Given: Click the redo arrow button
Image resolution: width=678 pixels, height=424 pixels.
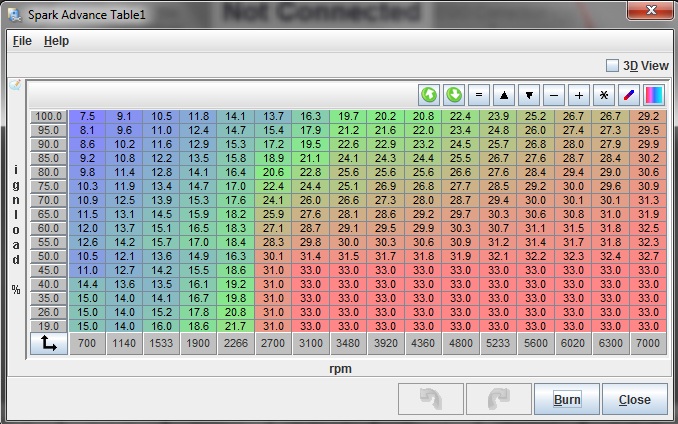Looking at the screenshot, I should pos(499,399).
